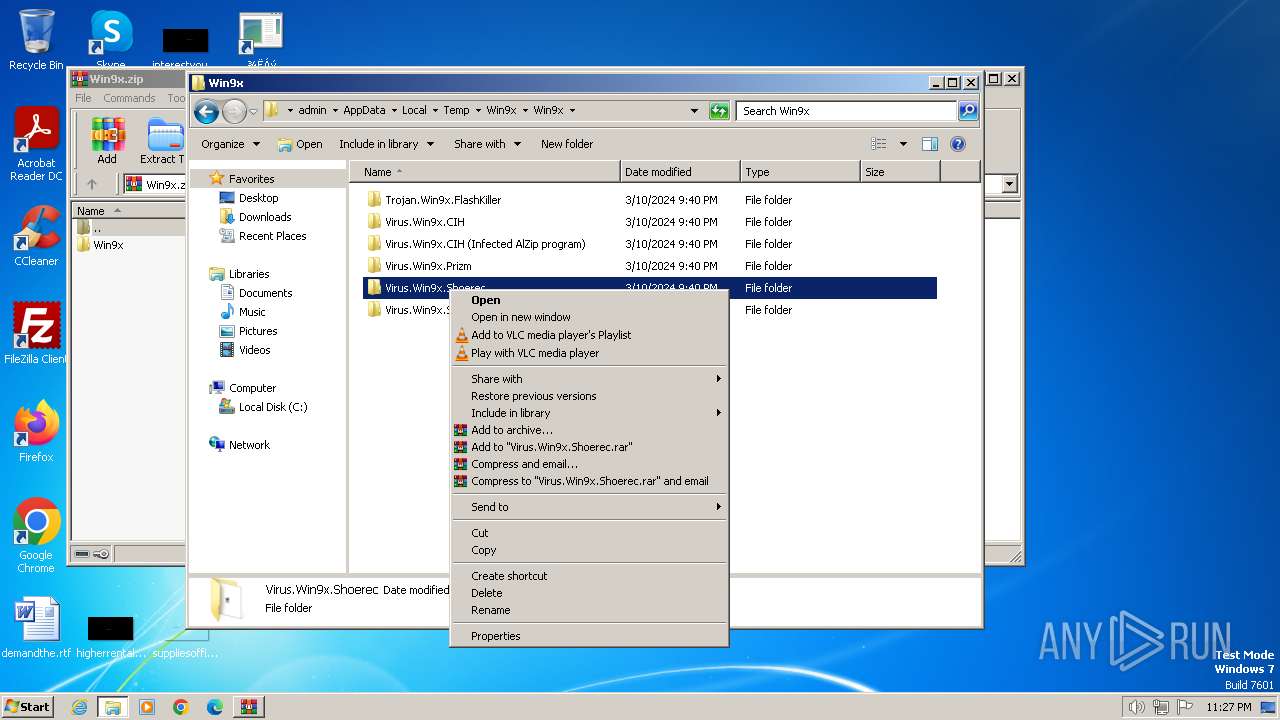1280x720 pixels.
Task: Open Downloads in Favorites sidebar
Action: (x=265, y=217)
